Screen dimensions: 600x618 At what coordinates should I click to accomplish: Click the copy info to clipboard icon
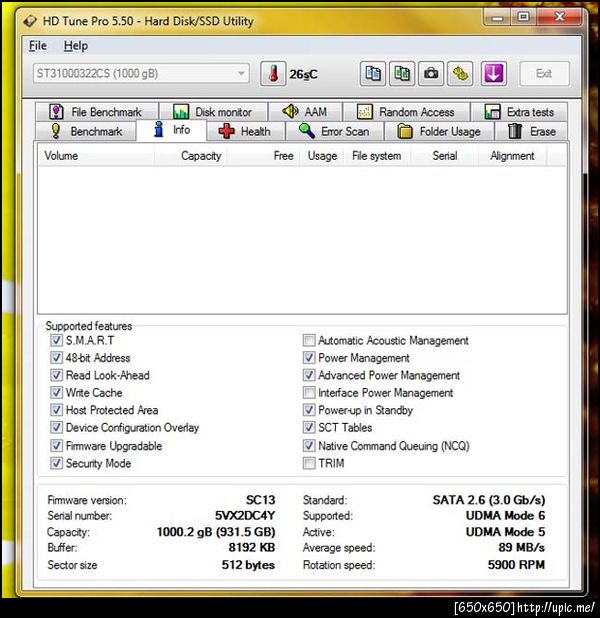373,74
